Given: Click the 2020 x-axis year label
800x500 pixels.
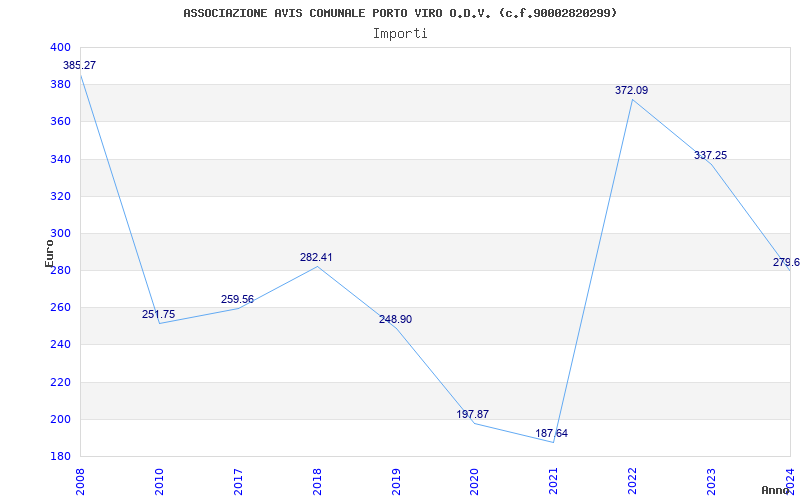Looking at the screenshot, I should (x=474, y=481).
